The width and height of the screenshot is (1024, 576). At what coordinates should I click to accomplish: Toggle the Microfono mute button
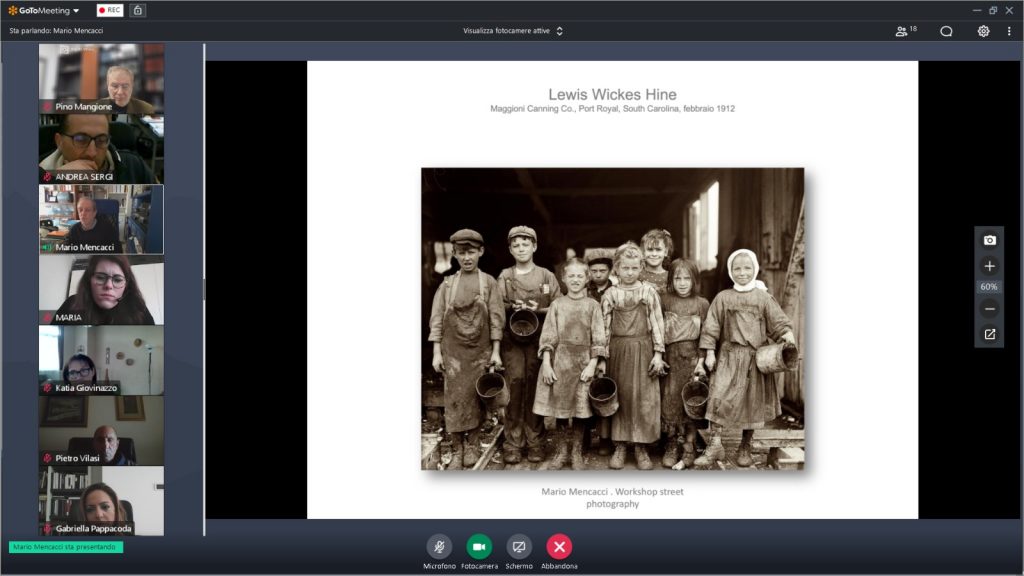(439, 547)
